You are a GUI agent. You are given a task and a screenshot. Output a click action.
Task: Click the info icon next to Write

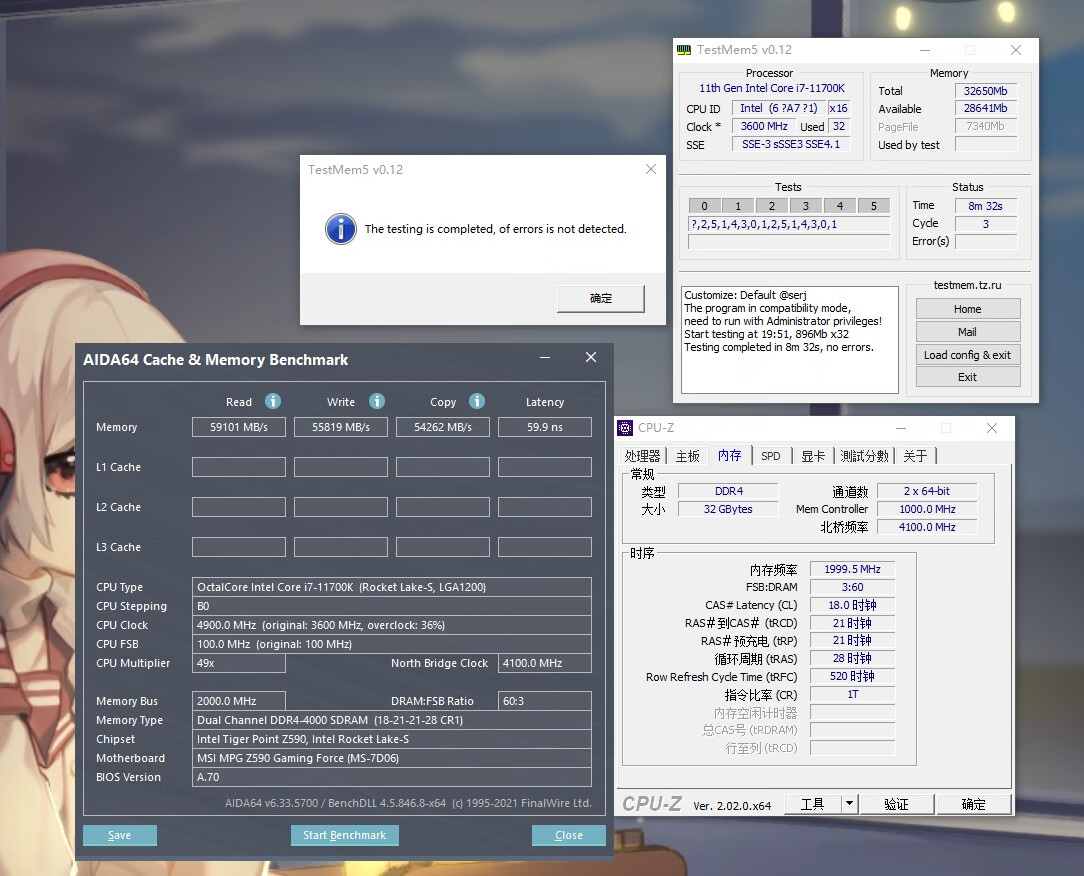[x=376, y=401]
